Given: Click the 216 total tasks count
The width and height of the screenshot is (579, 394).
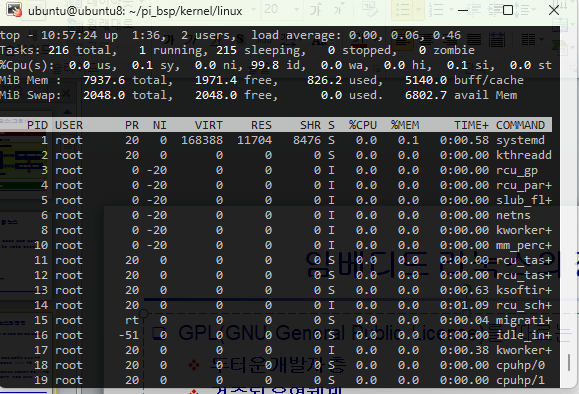Looking at the screenshot, I should point(59,50).
